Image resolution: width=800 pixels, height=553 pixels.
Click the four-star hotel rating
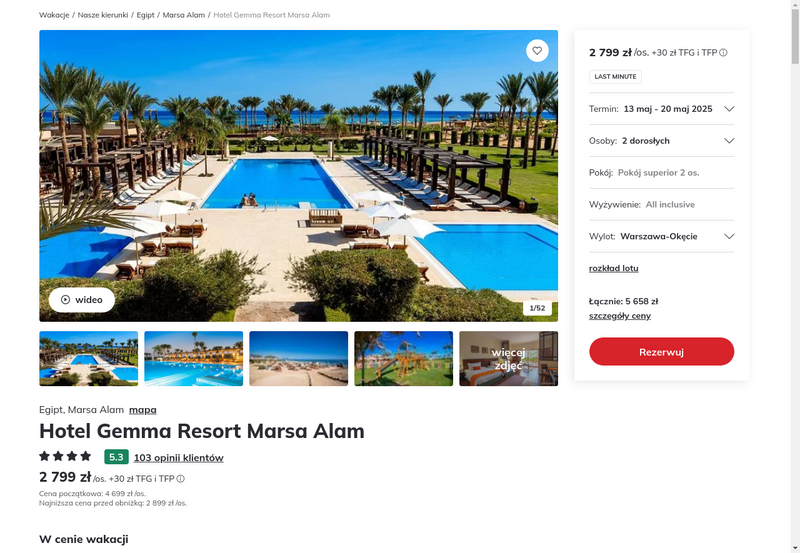click(x=65, y=456)
